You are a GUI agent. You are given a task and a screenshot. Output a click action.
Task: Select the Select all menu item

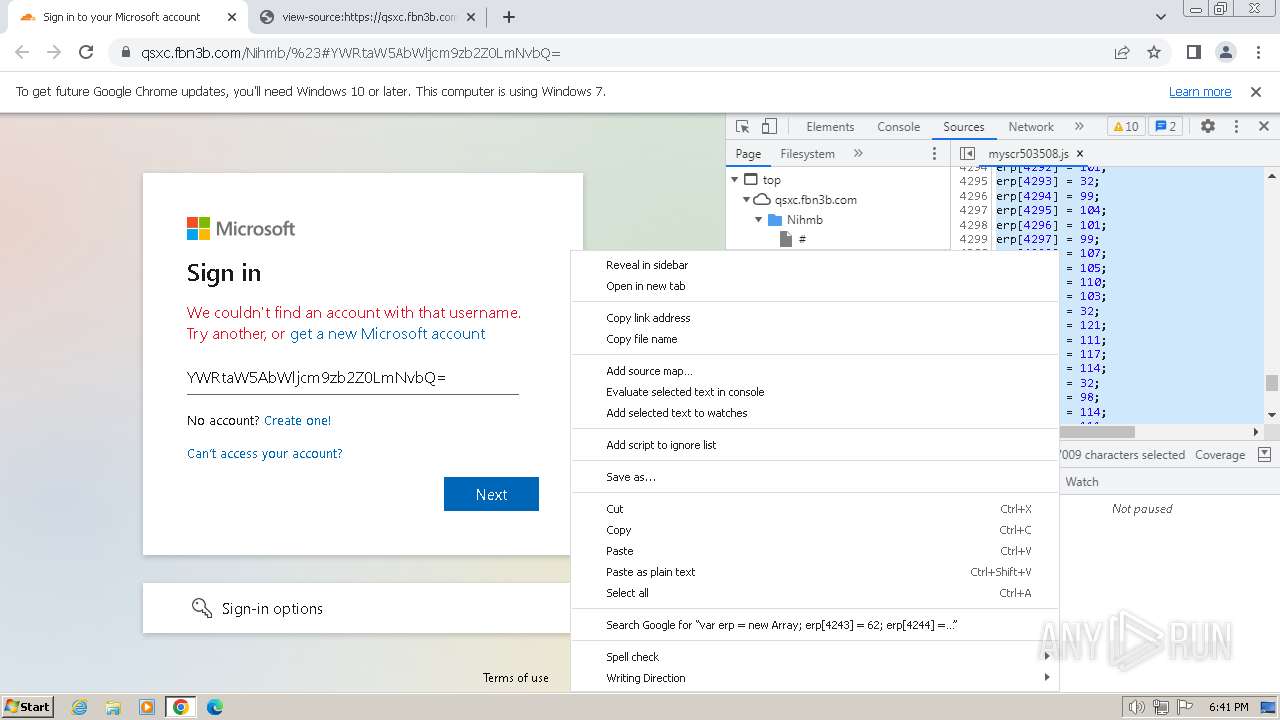coord(815,593)
